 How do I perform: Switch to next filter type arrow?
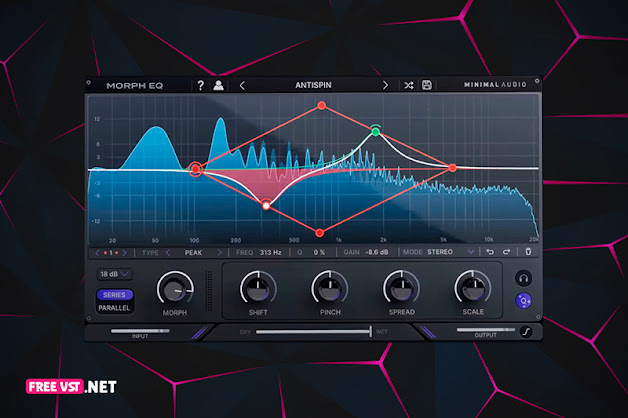[x=219, y=253]
